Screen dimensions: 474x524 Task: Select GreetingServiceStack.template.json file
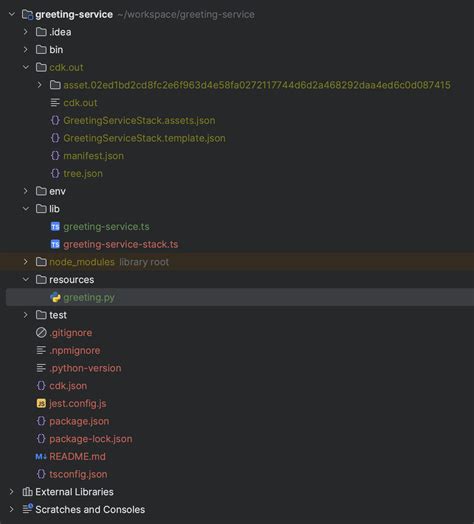tap(144, 138)
